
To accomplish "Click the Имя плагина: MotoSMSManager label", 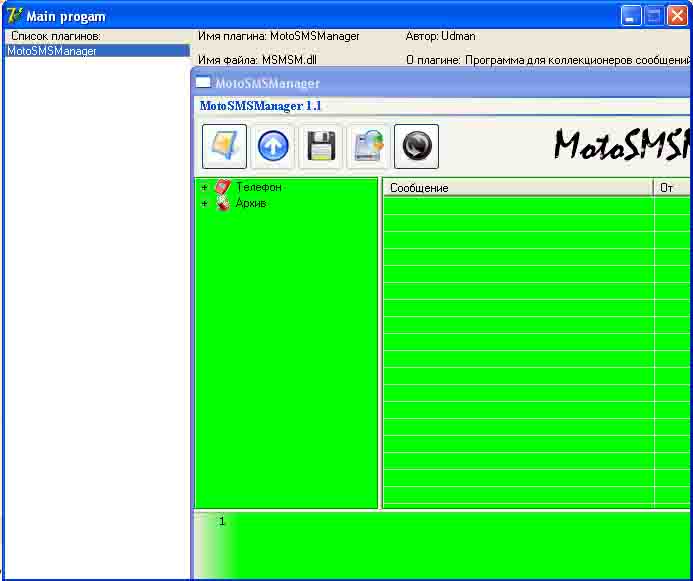I will [x=279, y=36].
